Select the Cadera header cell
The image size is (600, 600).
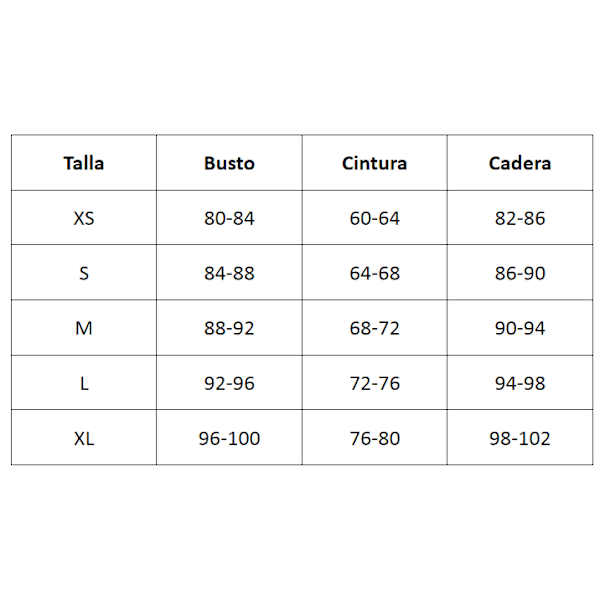coord(520,163)
